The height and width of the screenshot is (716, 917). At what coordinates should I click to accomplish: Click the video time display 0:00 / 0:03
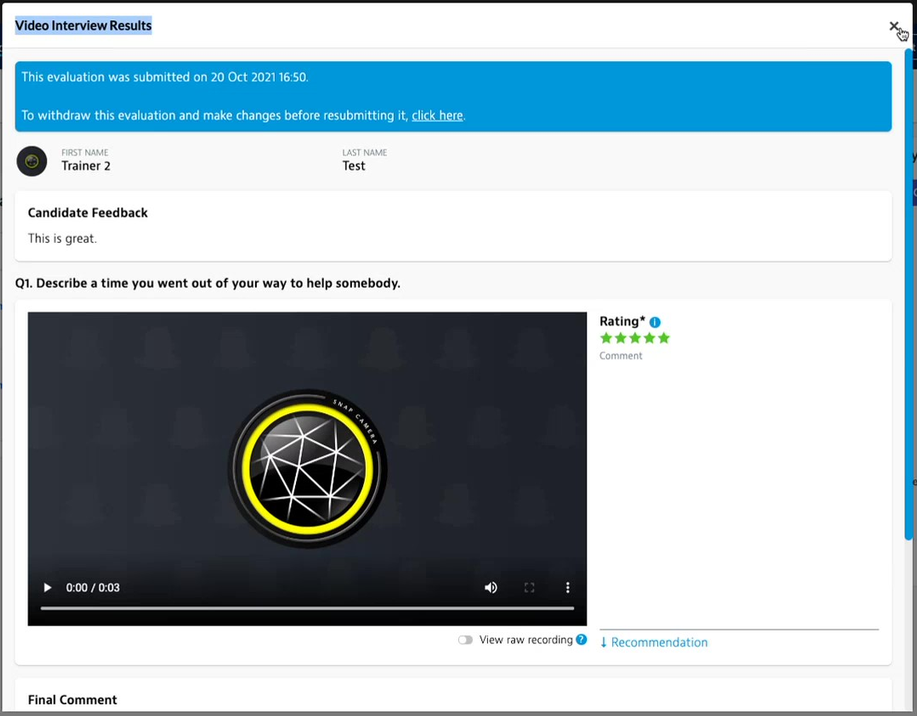coord(92,588)
